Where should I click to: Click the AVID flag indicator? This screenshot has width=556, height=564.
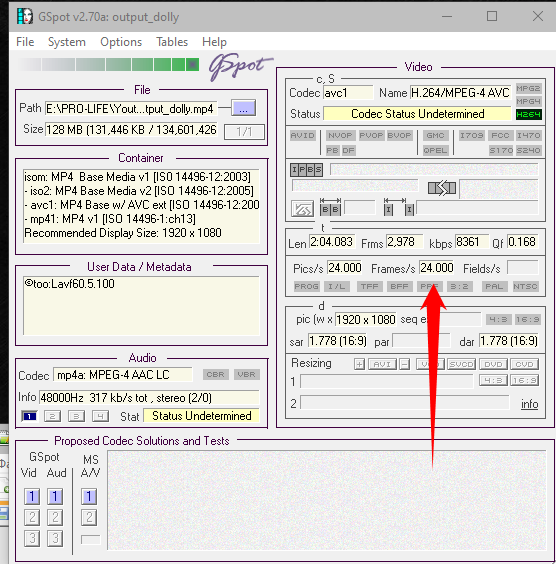303,135
